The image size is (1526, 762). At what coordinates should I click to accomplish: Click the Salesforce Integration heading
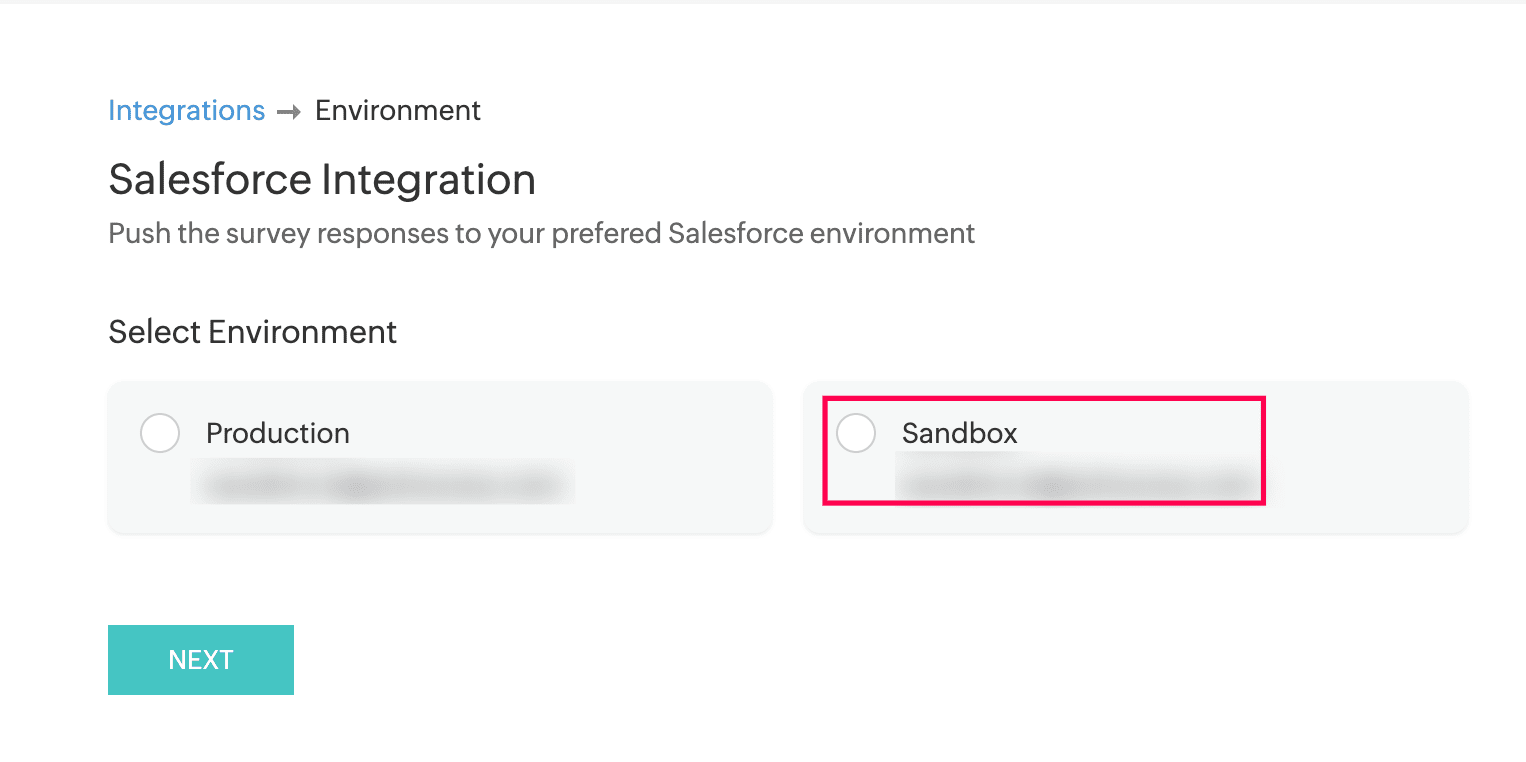tap(322, 180)
